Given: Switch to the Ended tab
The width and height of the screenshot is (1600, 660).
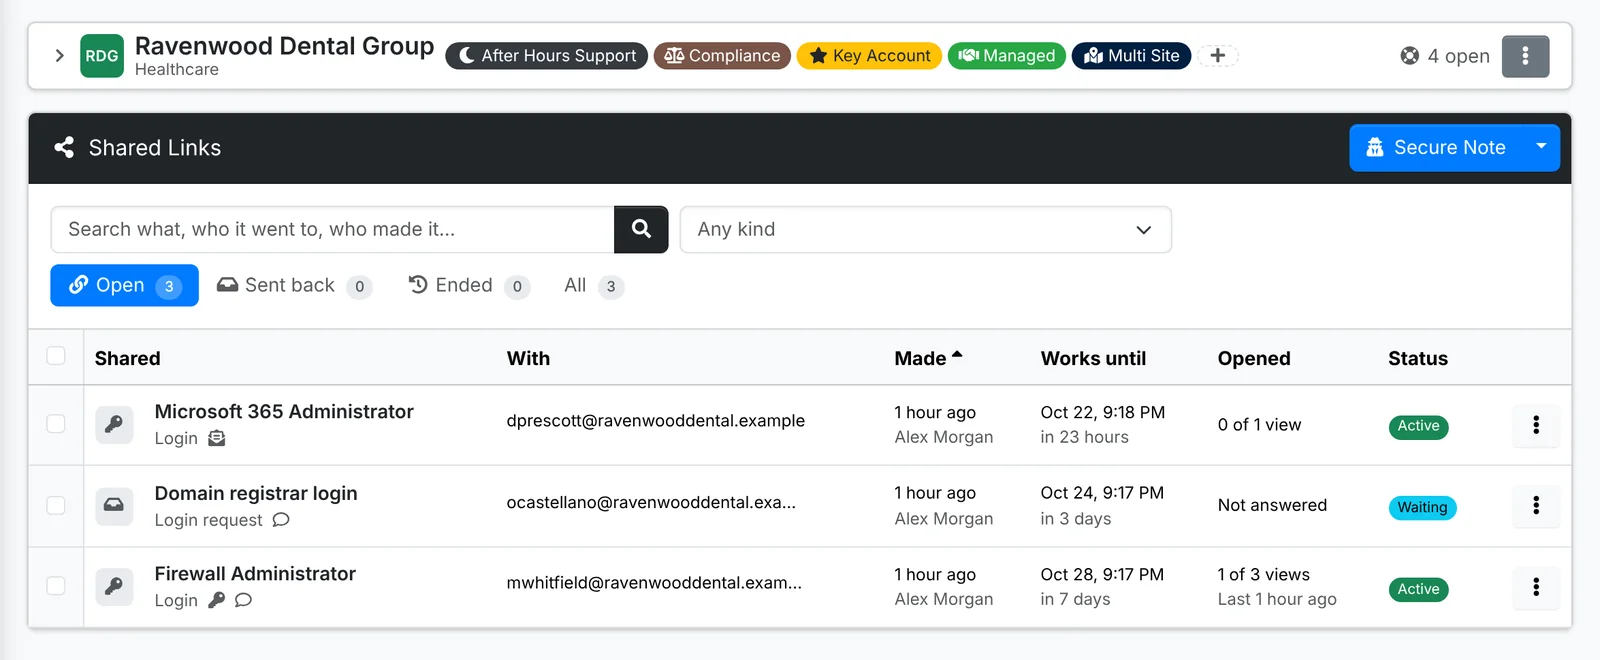Looking at the screenshot, I should (468, 286).
